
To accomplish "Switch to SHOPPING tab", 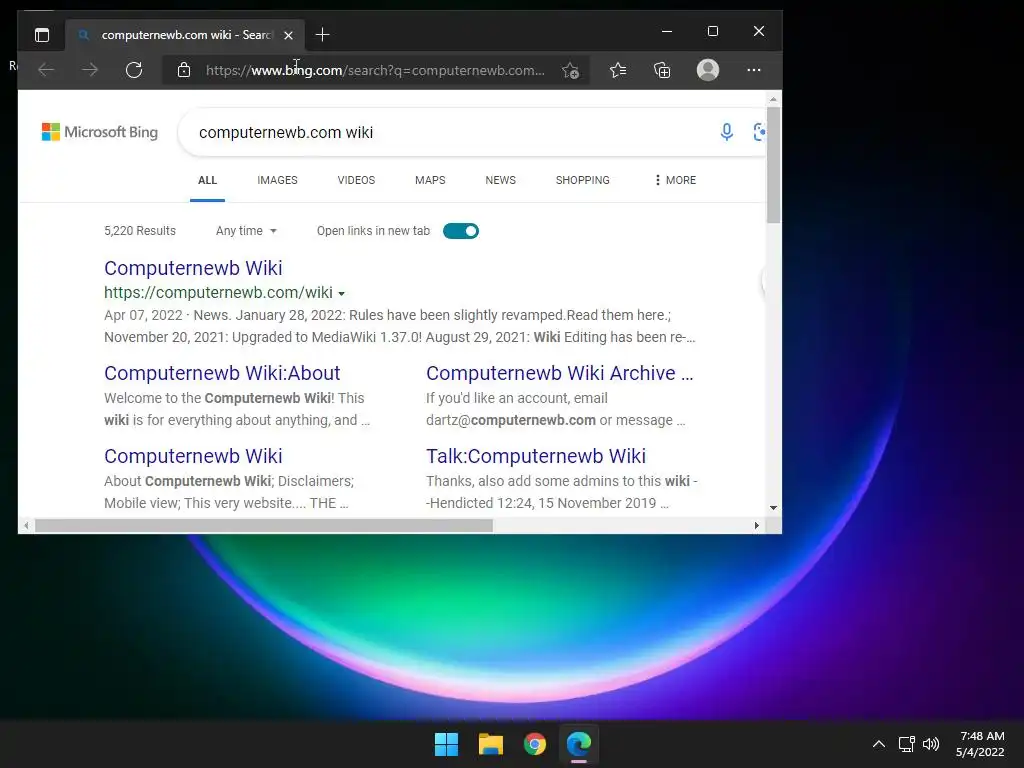I will [x=583, y=180].
